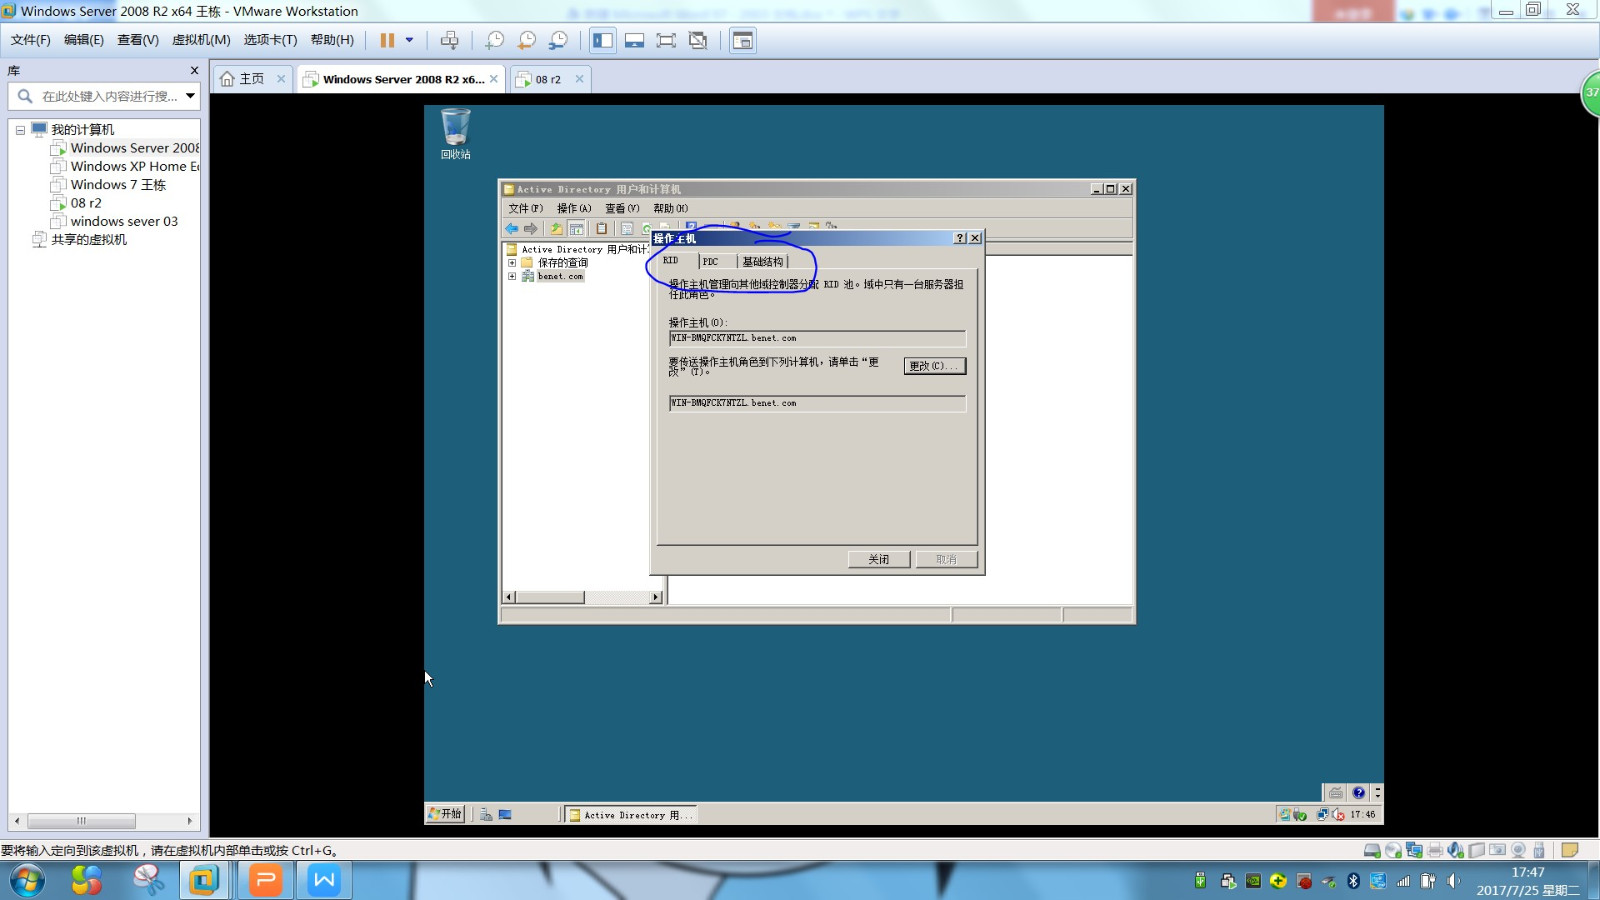Click the back arrow in Active Directory toolbar

[x=512, y=228]
